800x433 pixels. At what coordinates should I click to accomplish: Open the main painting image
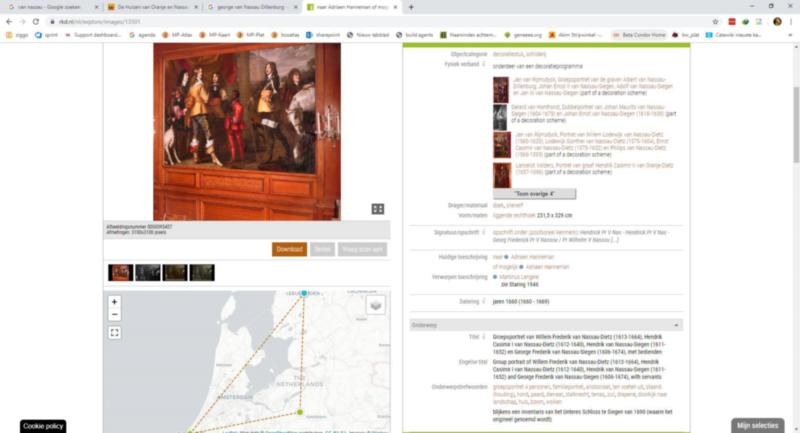[247, 132]
